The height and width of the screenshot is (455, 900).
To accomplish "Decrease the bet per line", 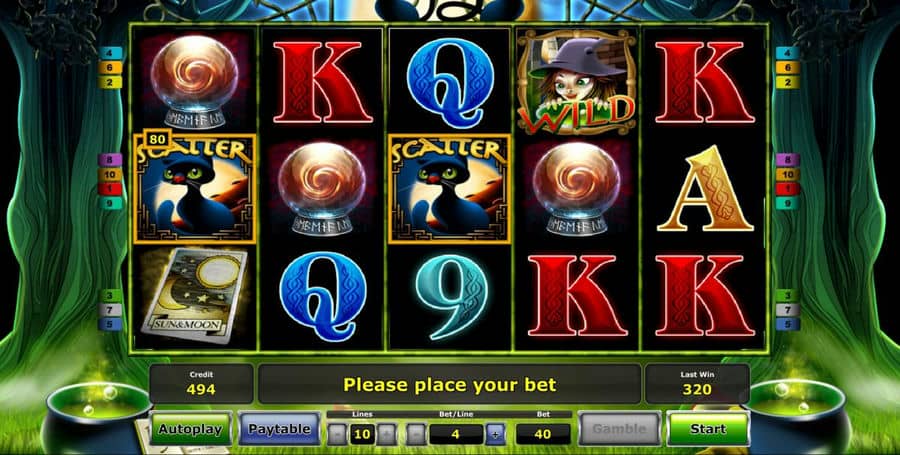I will pyautogui.click(x=417, y=434).
